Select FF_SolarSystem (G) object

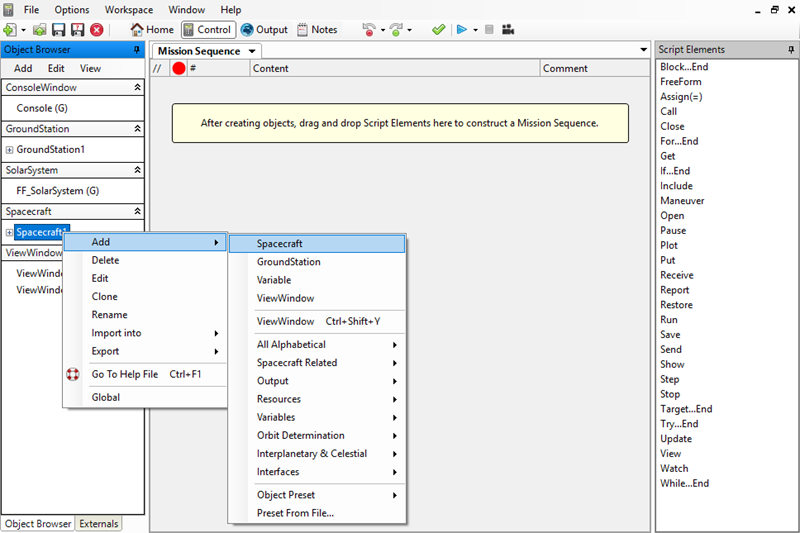pyautogui.click(x=58, y=191)
